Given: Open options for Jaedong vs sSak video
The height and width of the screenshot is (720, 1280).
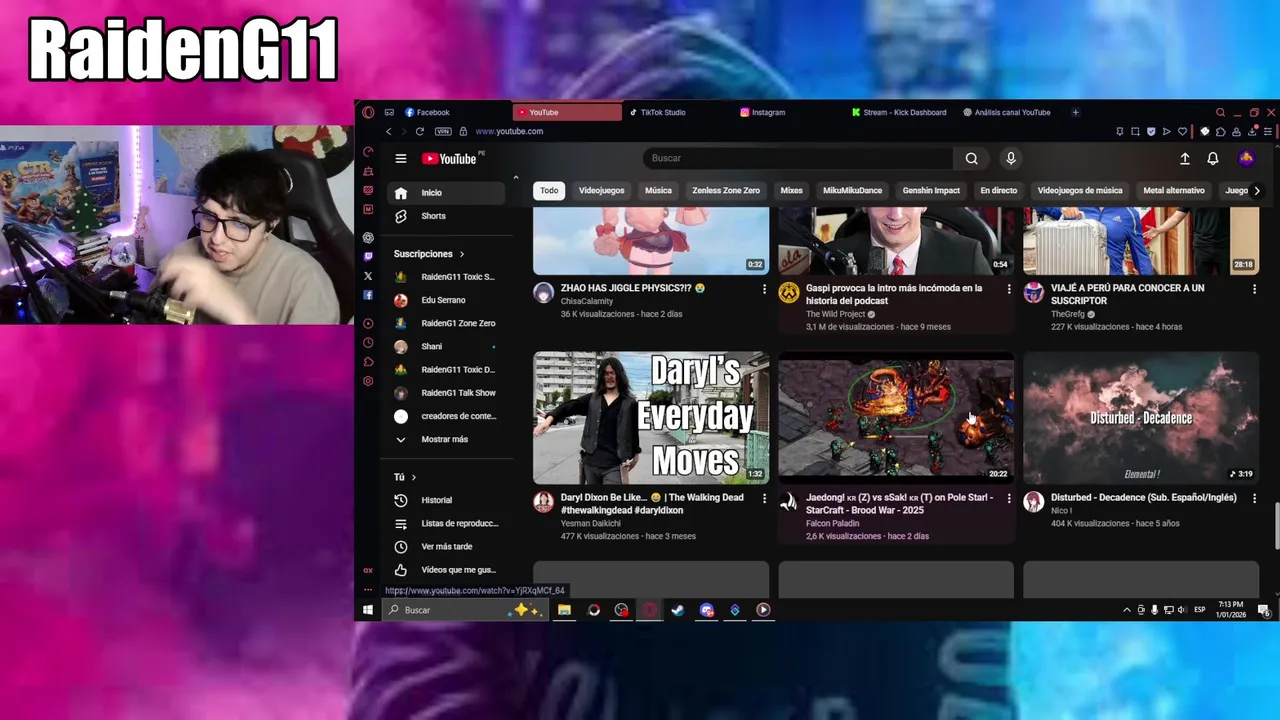Looking at the screenshot, I should point(1009,498).
